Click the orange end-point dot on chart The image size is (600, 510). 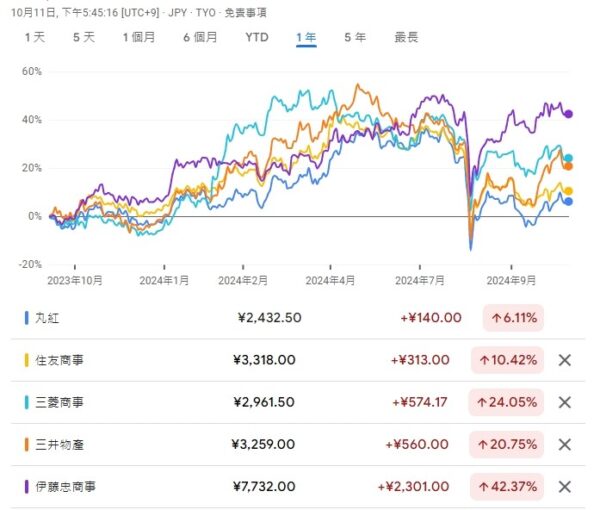pyautogui.click(x=568, y=166)
